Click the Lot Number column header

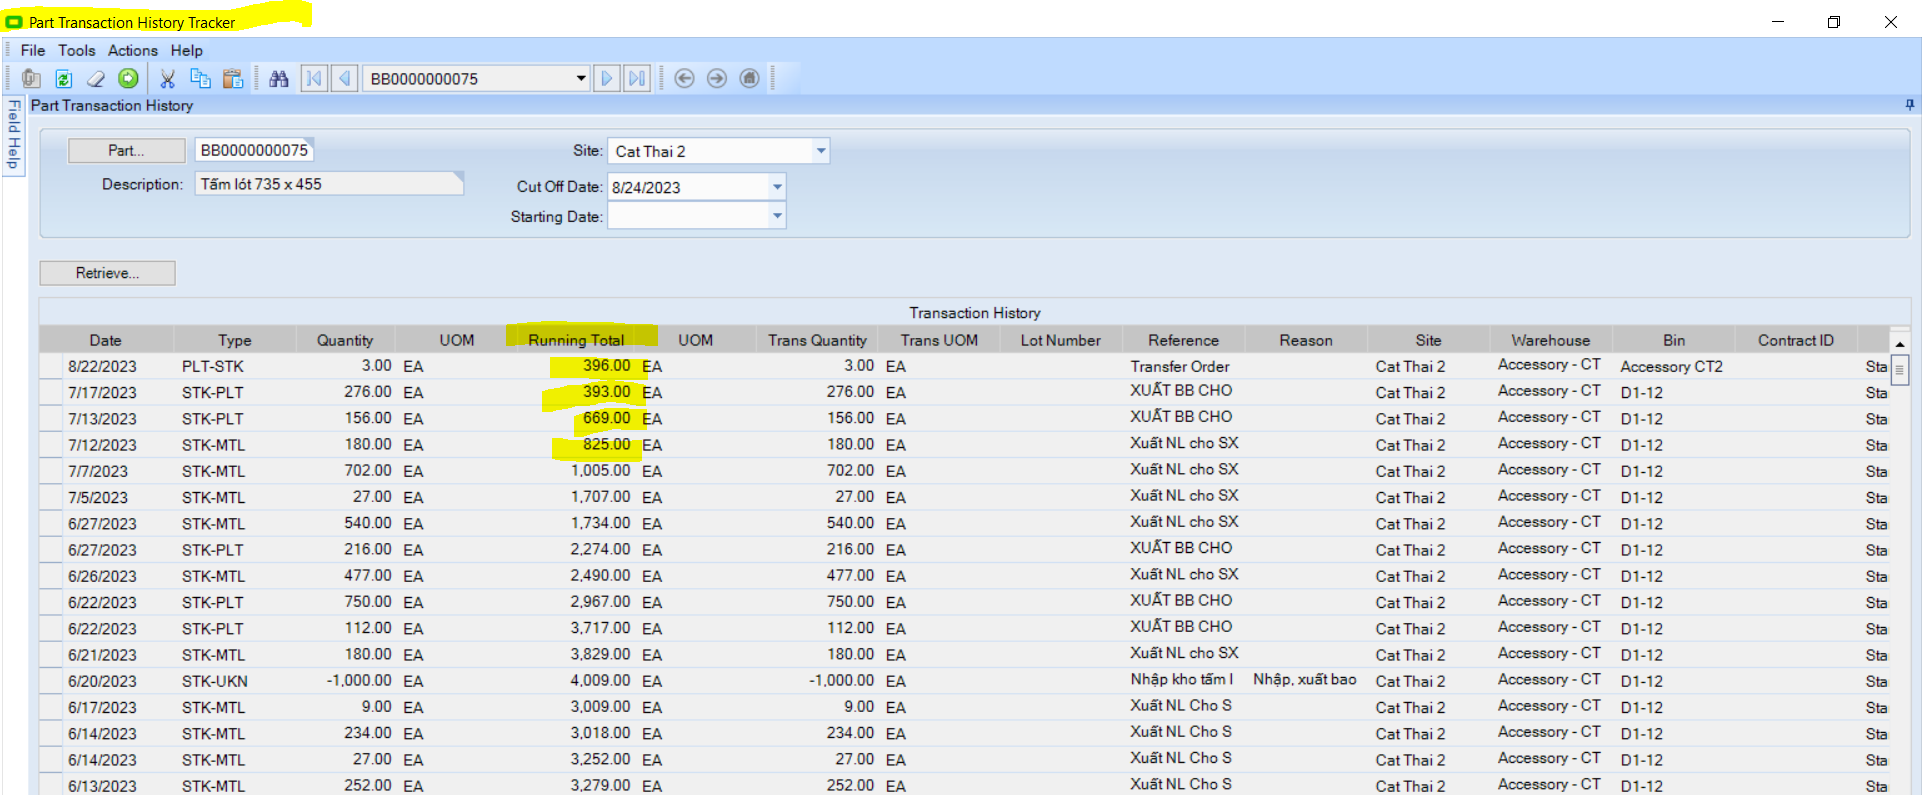(1060, 340)
